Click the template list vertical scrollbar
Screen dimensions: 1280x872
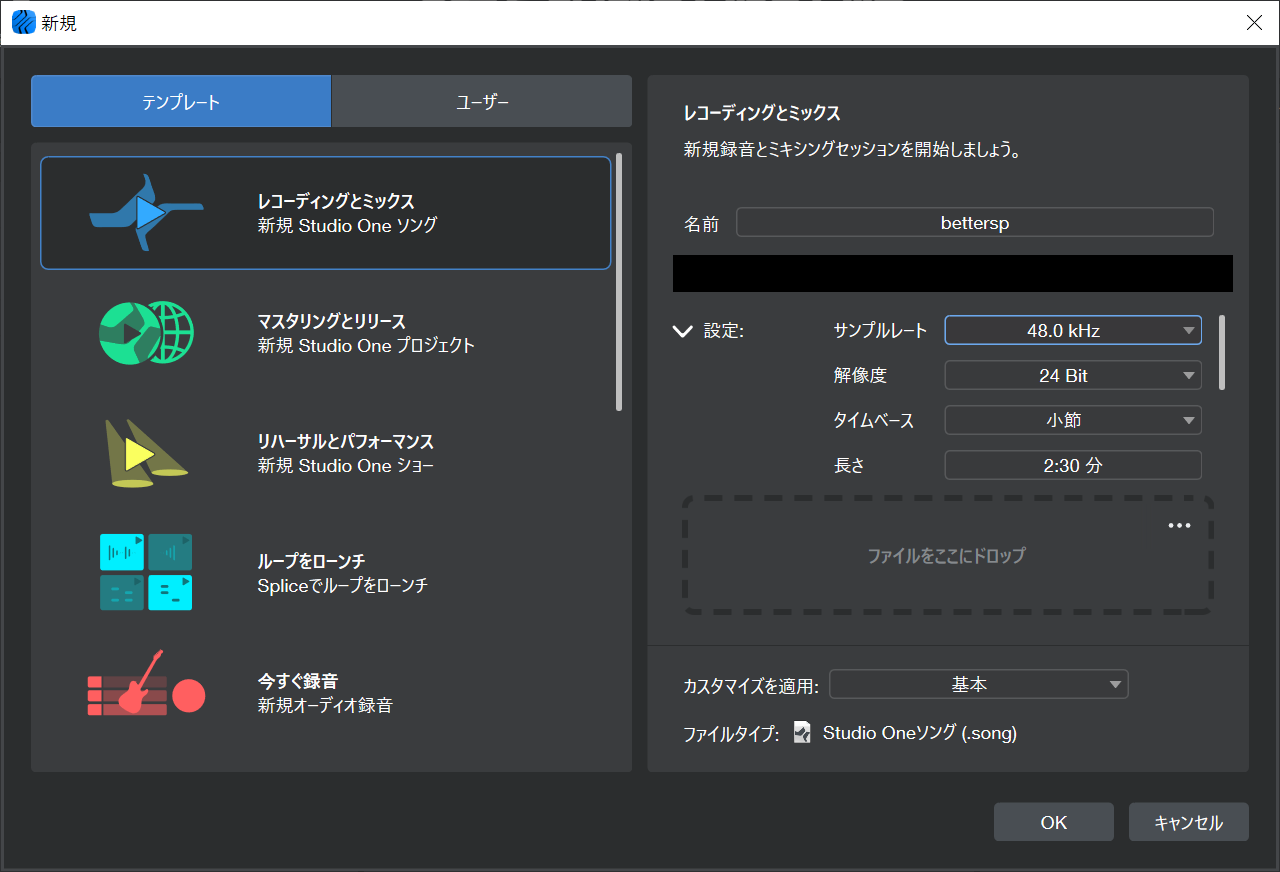[x=619, y=281]
